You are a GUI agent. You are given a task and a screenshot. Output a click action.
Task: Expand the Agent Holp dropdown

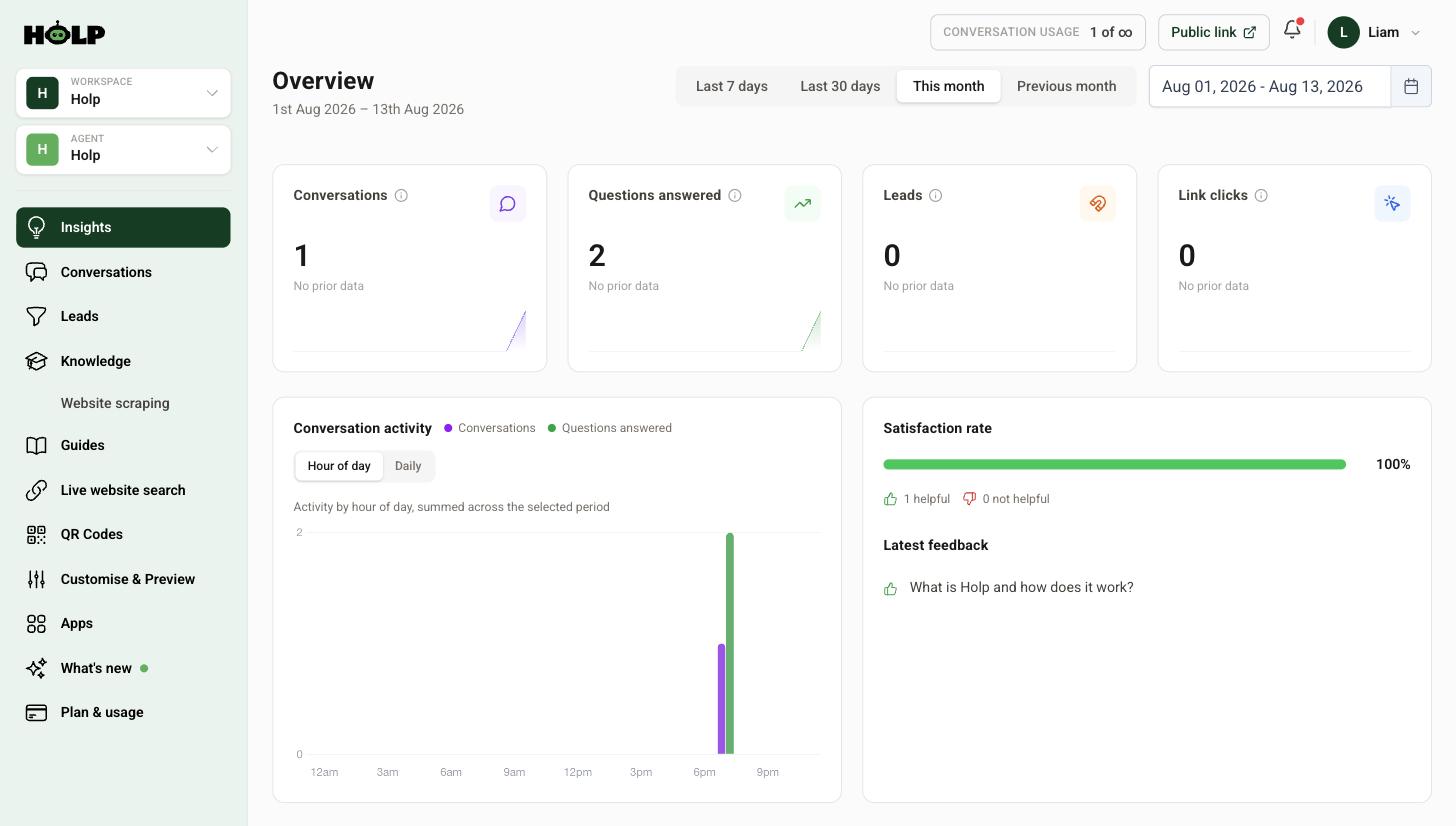click(x=123, y=150)
